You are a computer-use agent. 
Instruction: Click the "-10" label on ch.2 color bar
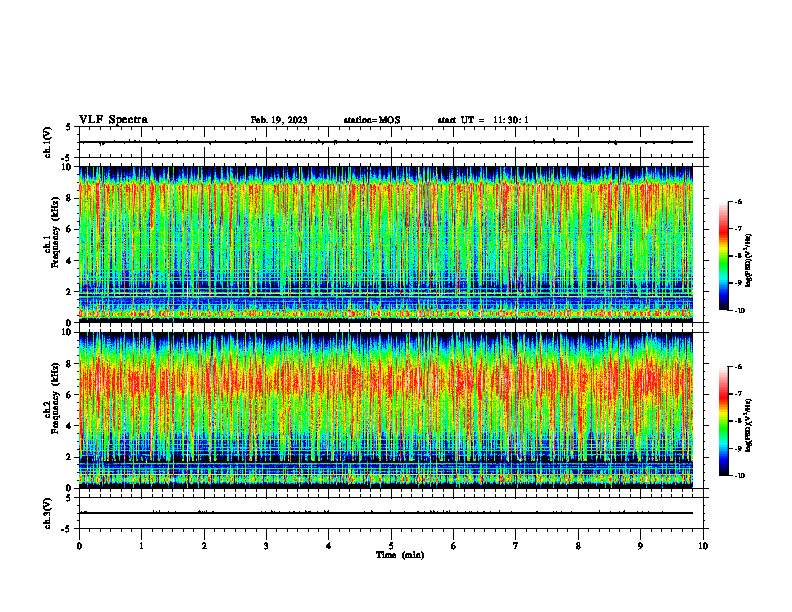(x=739, y=476)
